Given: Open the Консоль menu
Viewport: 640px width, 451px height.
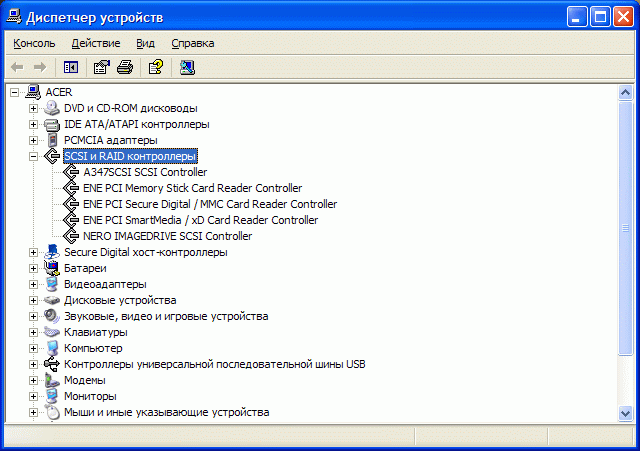Looking at the screenshot, I should click(34, 43).
